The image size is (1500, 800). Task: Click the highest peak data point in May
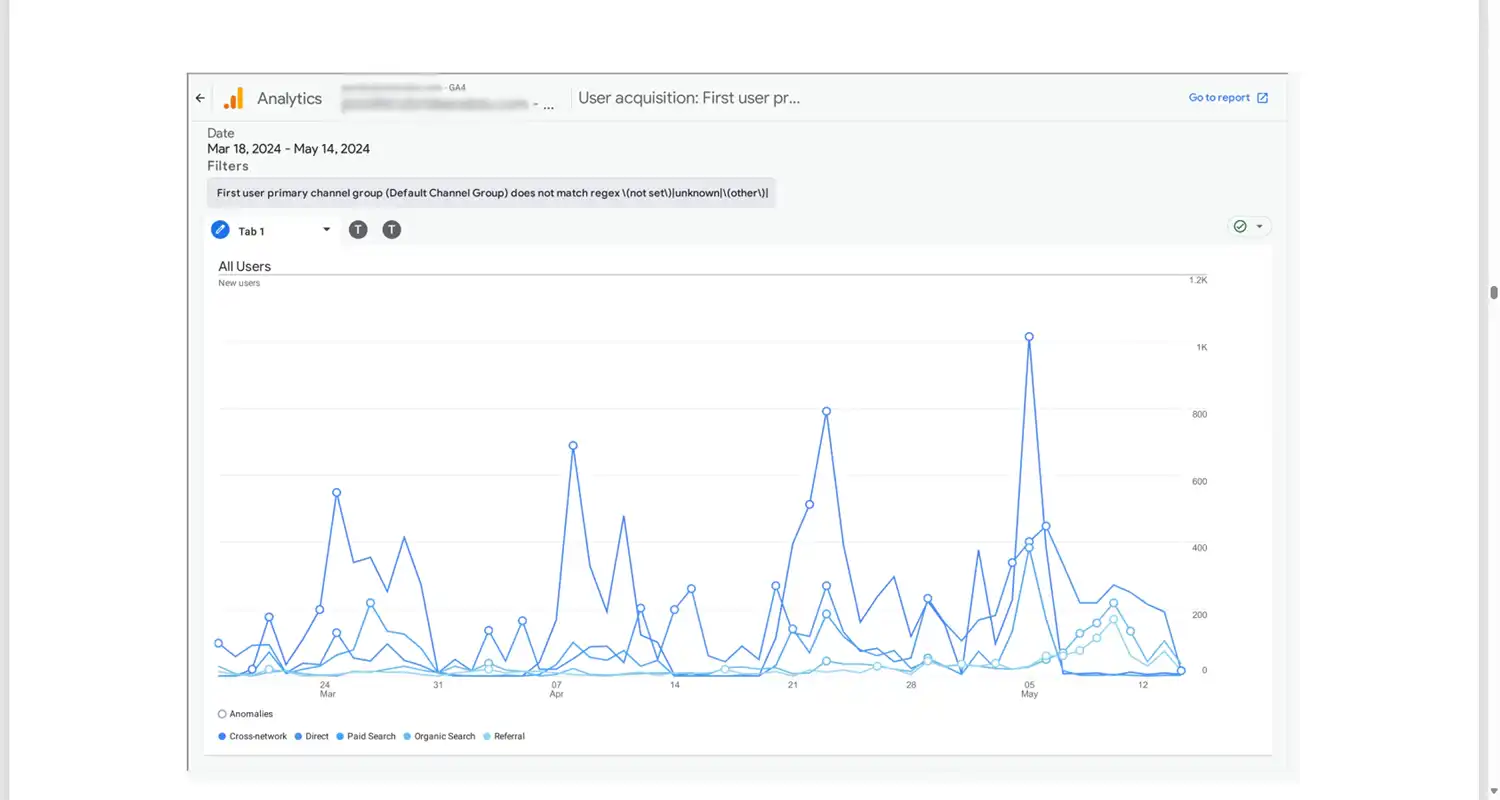(x=1029, y=337)
